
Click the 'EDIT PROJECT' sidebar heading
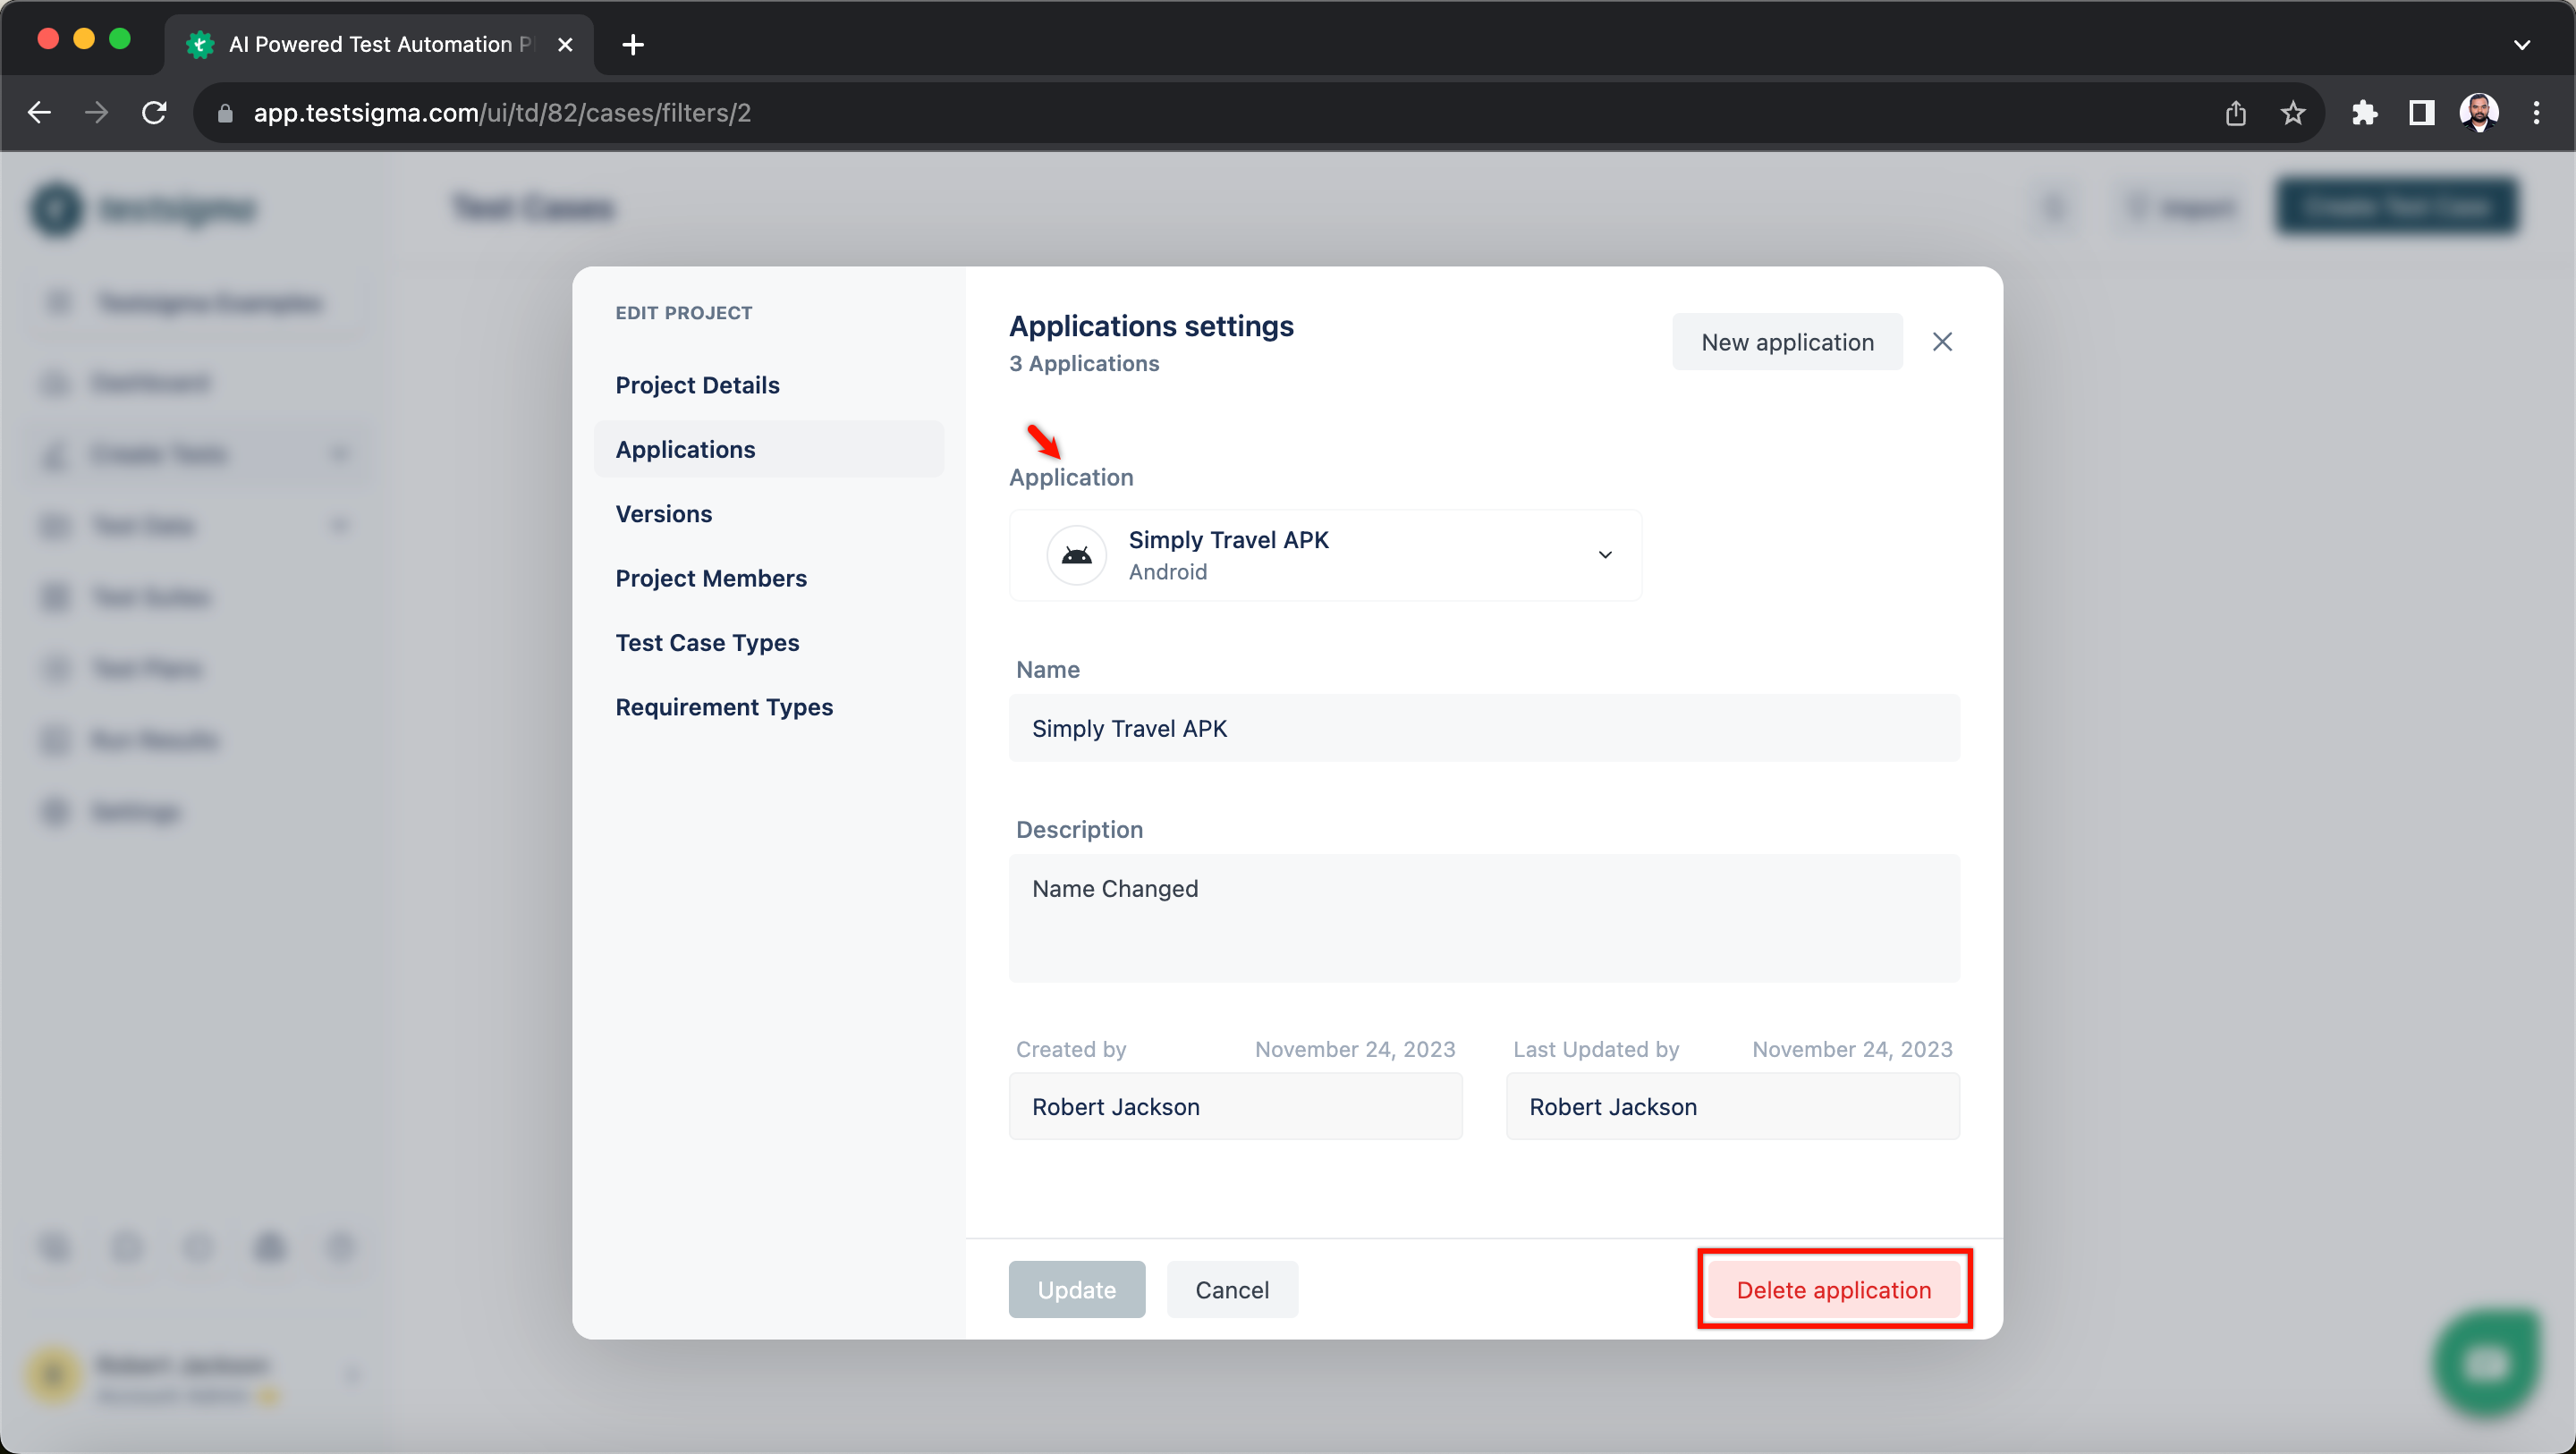[x=684, y=313]
